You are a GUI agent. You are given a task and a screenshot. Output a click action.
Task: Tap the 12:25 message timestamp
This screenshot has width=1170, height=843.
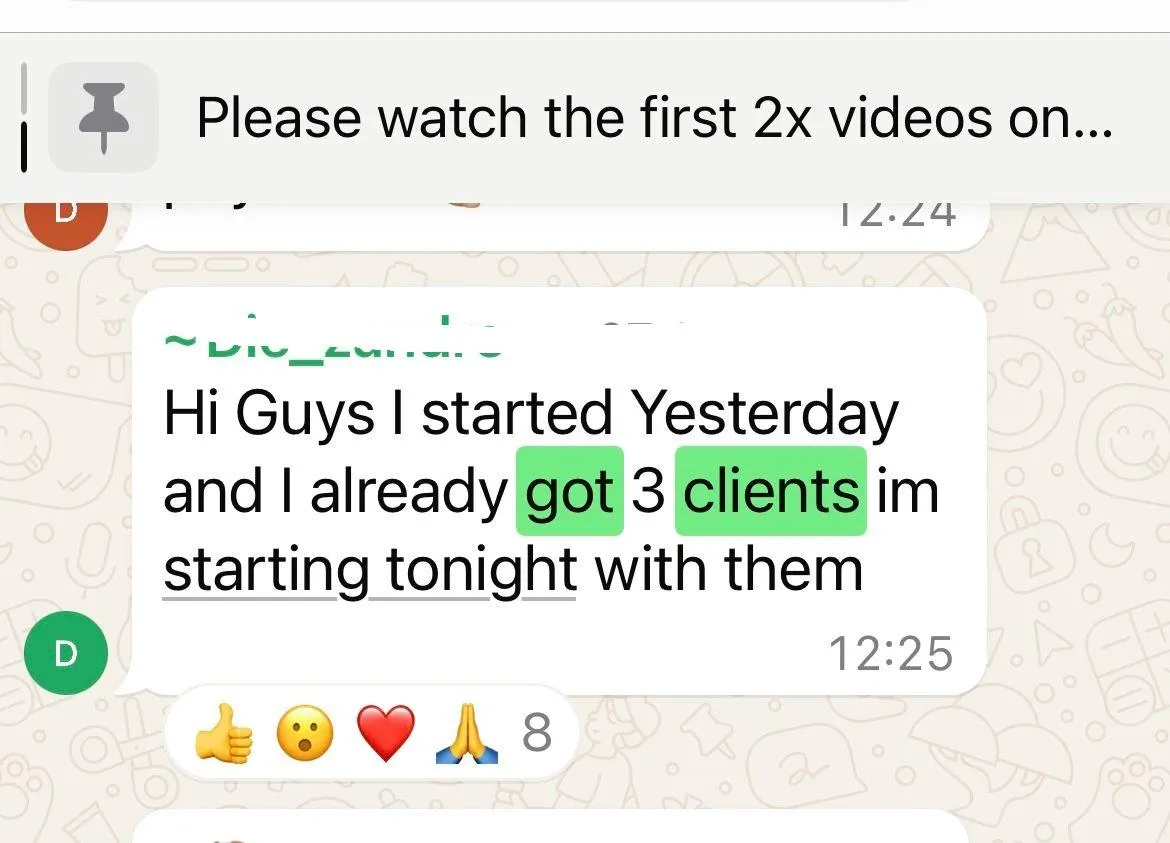click(x=891, y=654)
